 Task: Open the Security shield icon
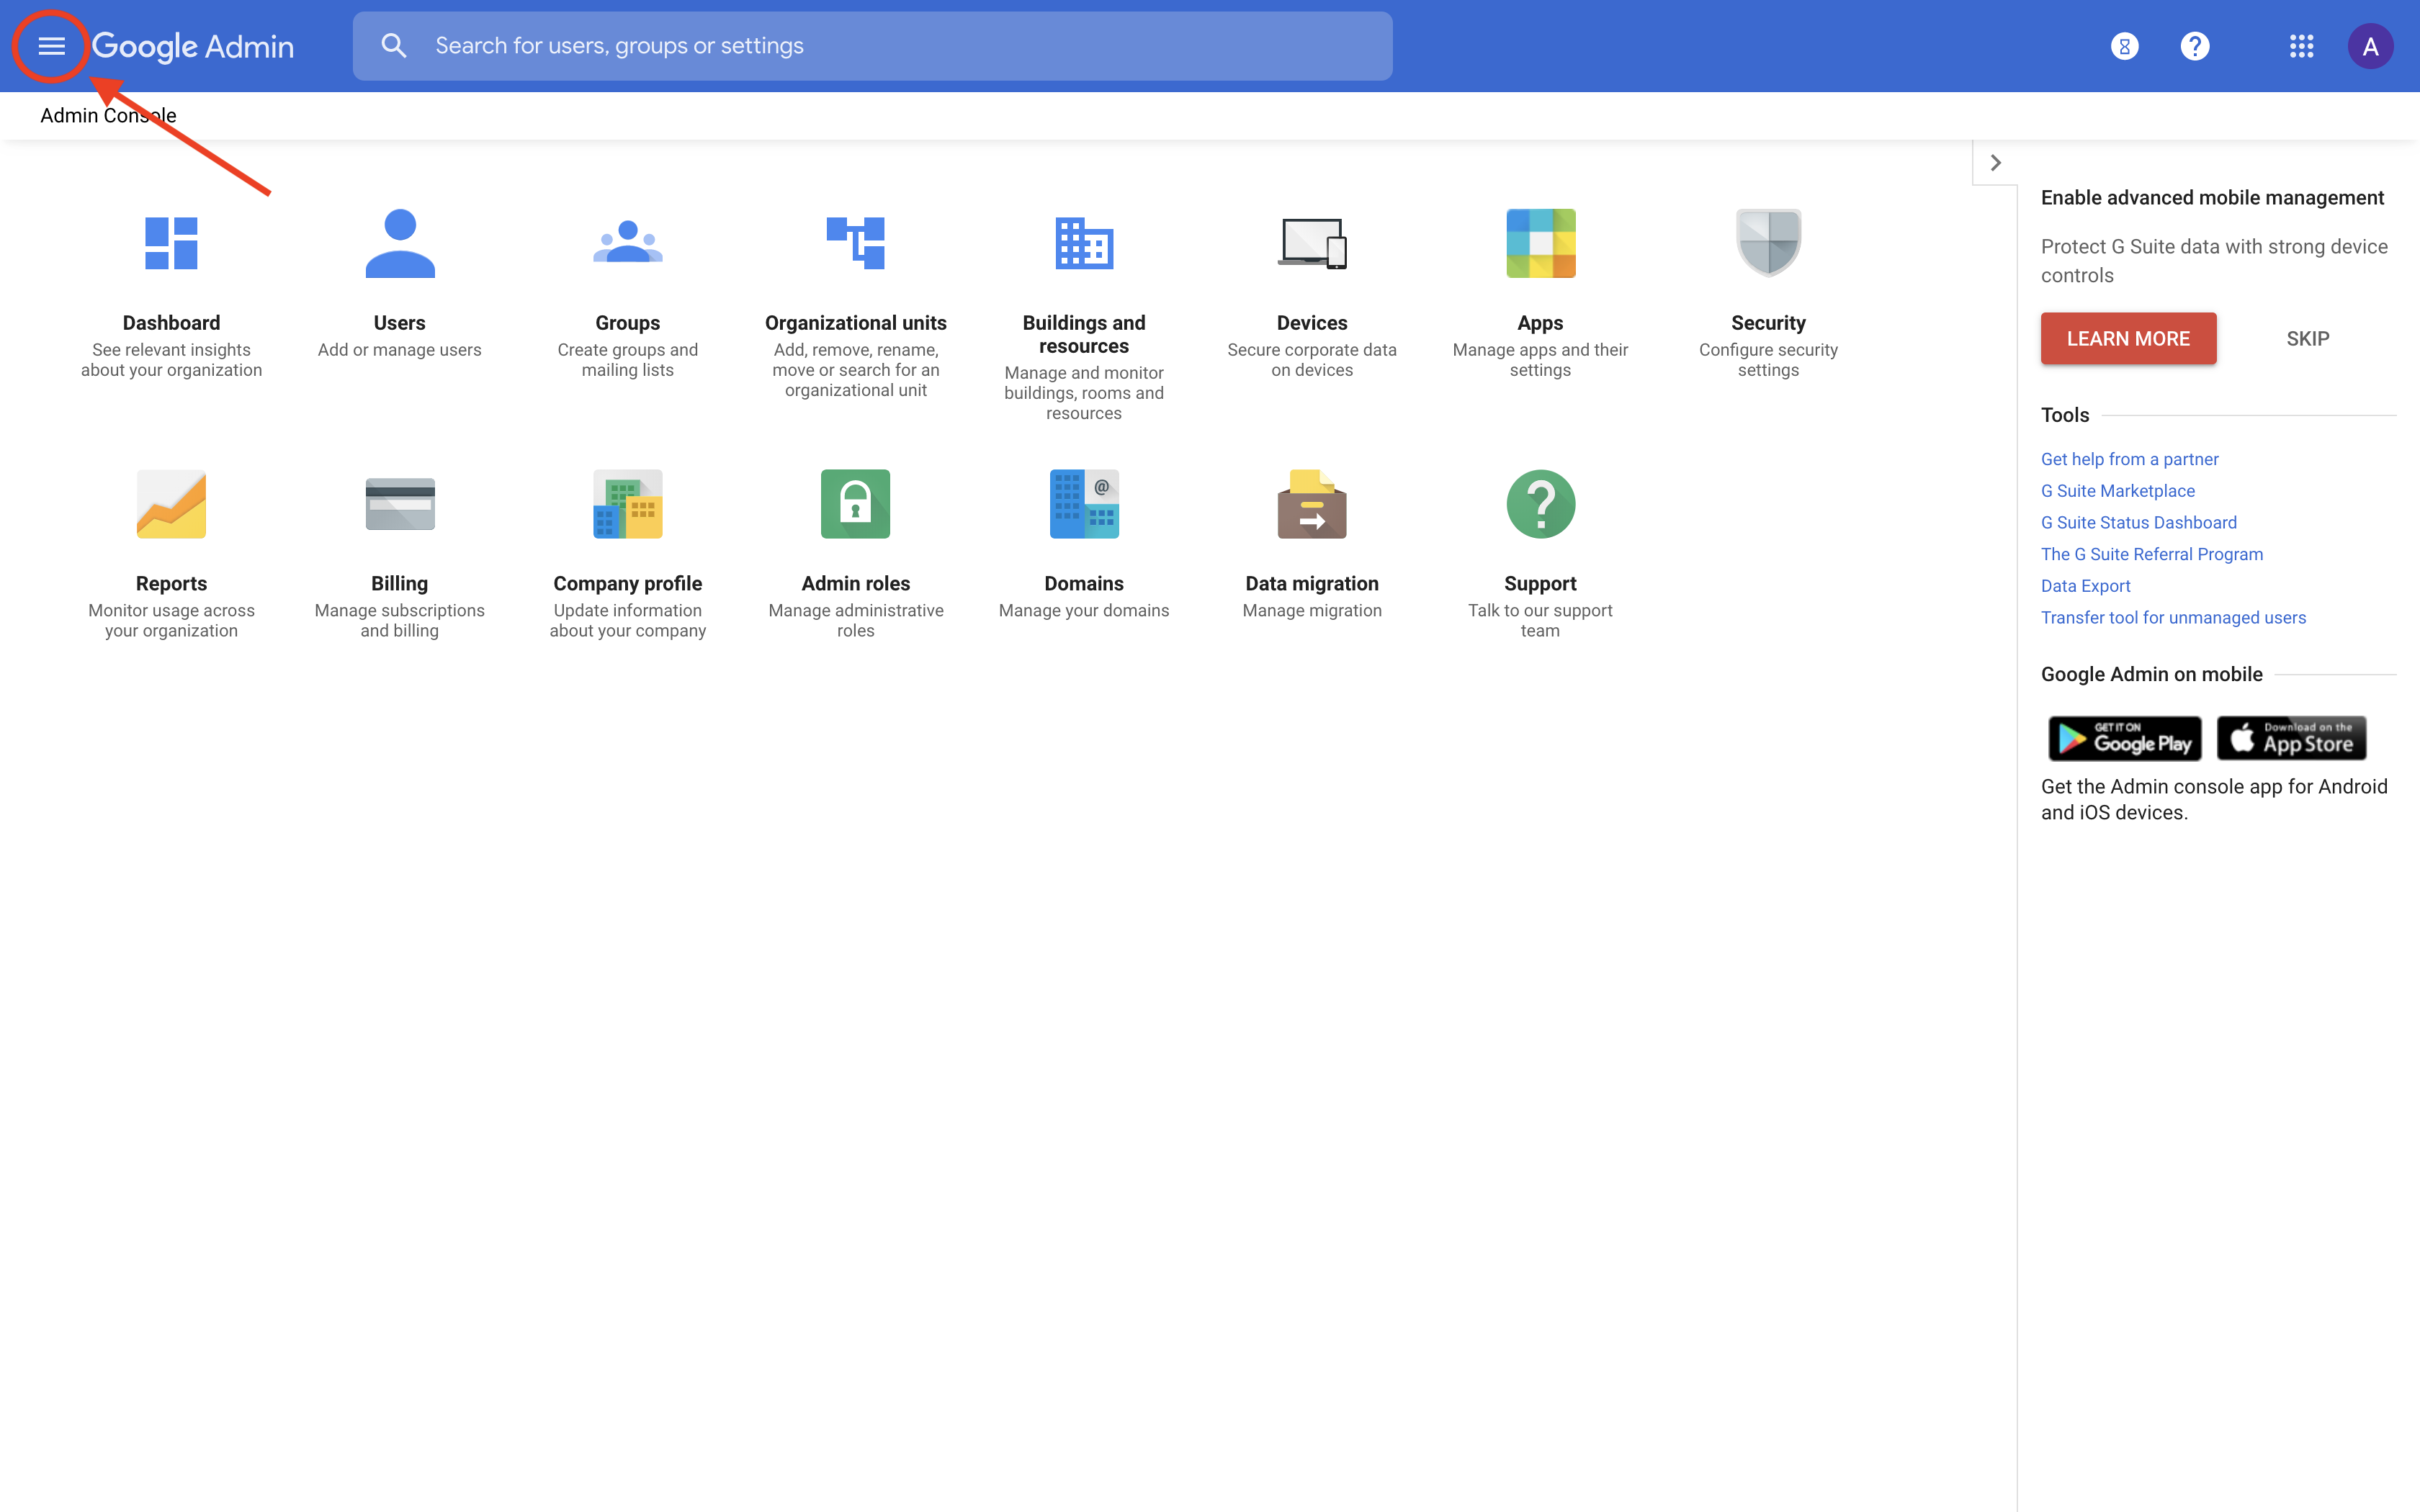1767,243
